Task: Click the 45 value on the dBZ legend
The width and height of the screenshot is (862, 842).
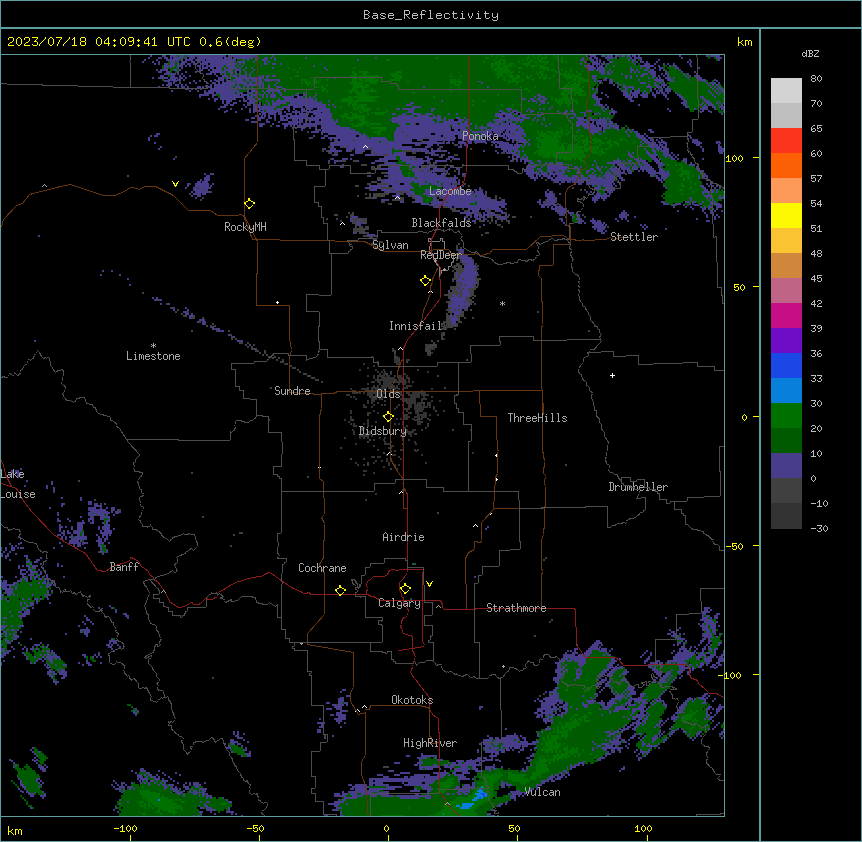Action: [816, 279]
